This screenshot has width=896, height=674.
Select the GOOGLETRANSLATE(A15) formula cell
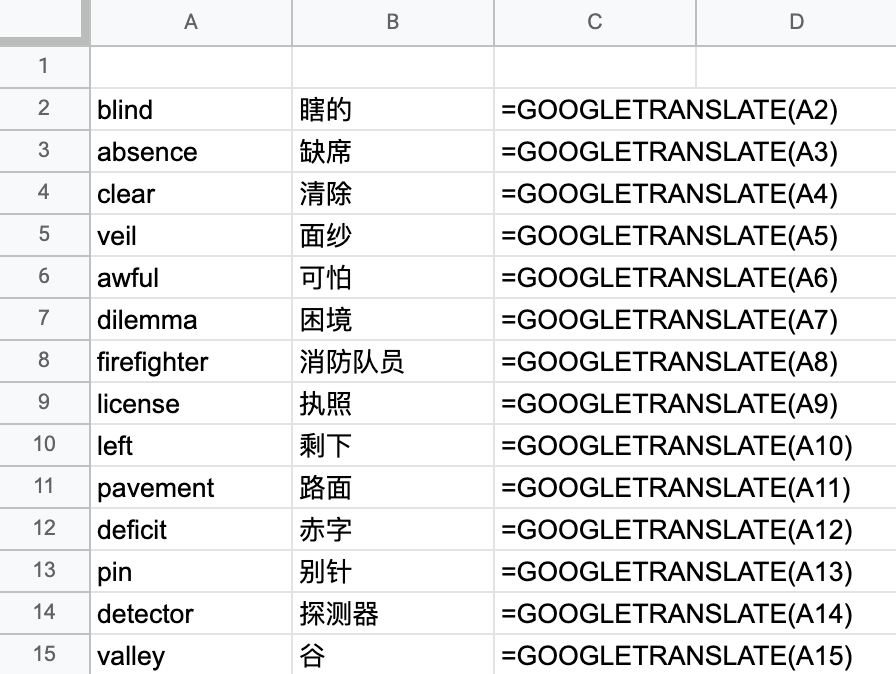(595, 655)
